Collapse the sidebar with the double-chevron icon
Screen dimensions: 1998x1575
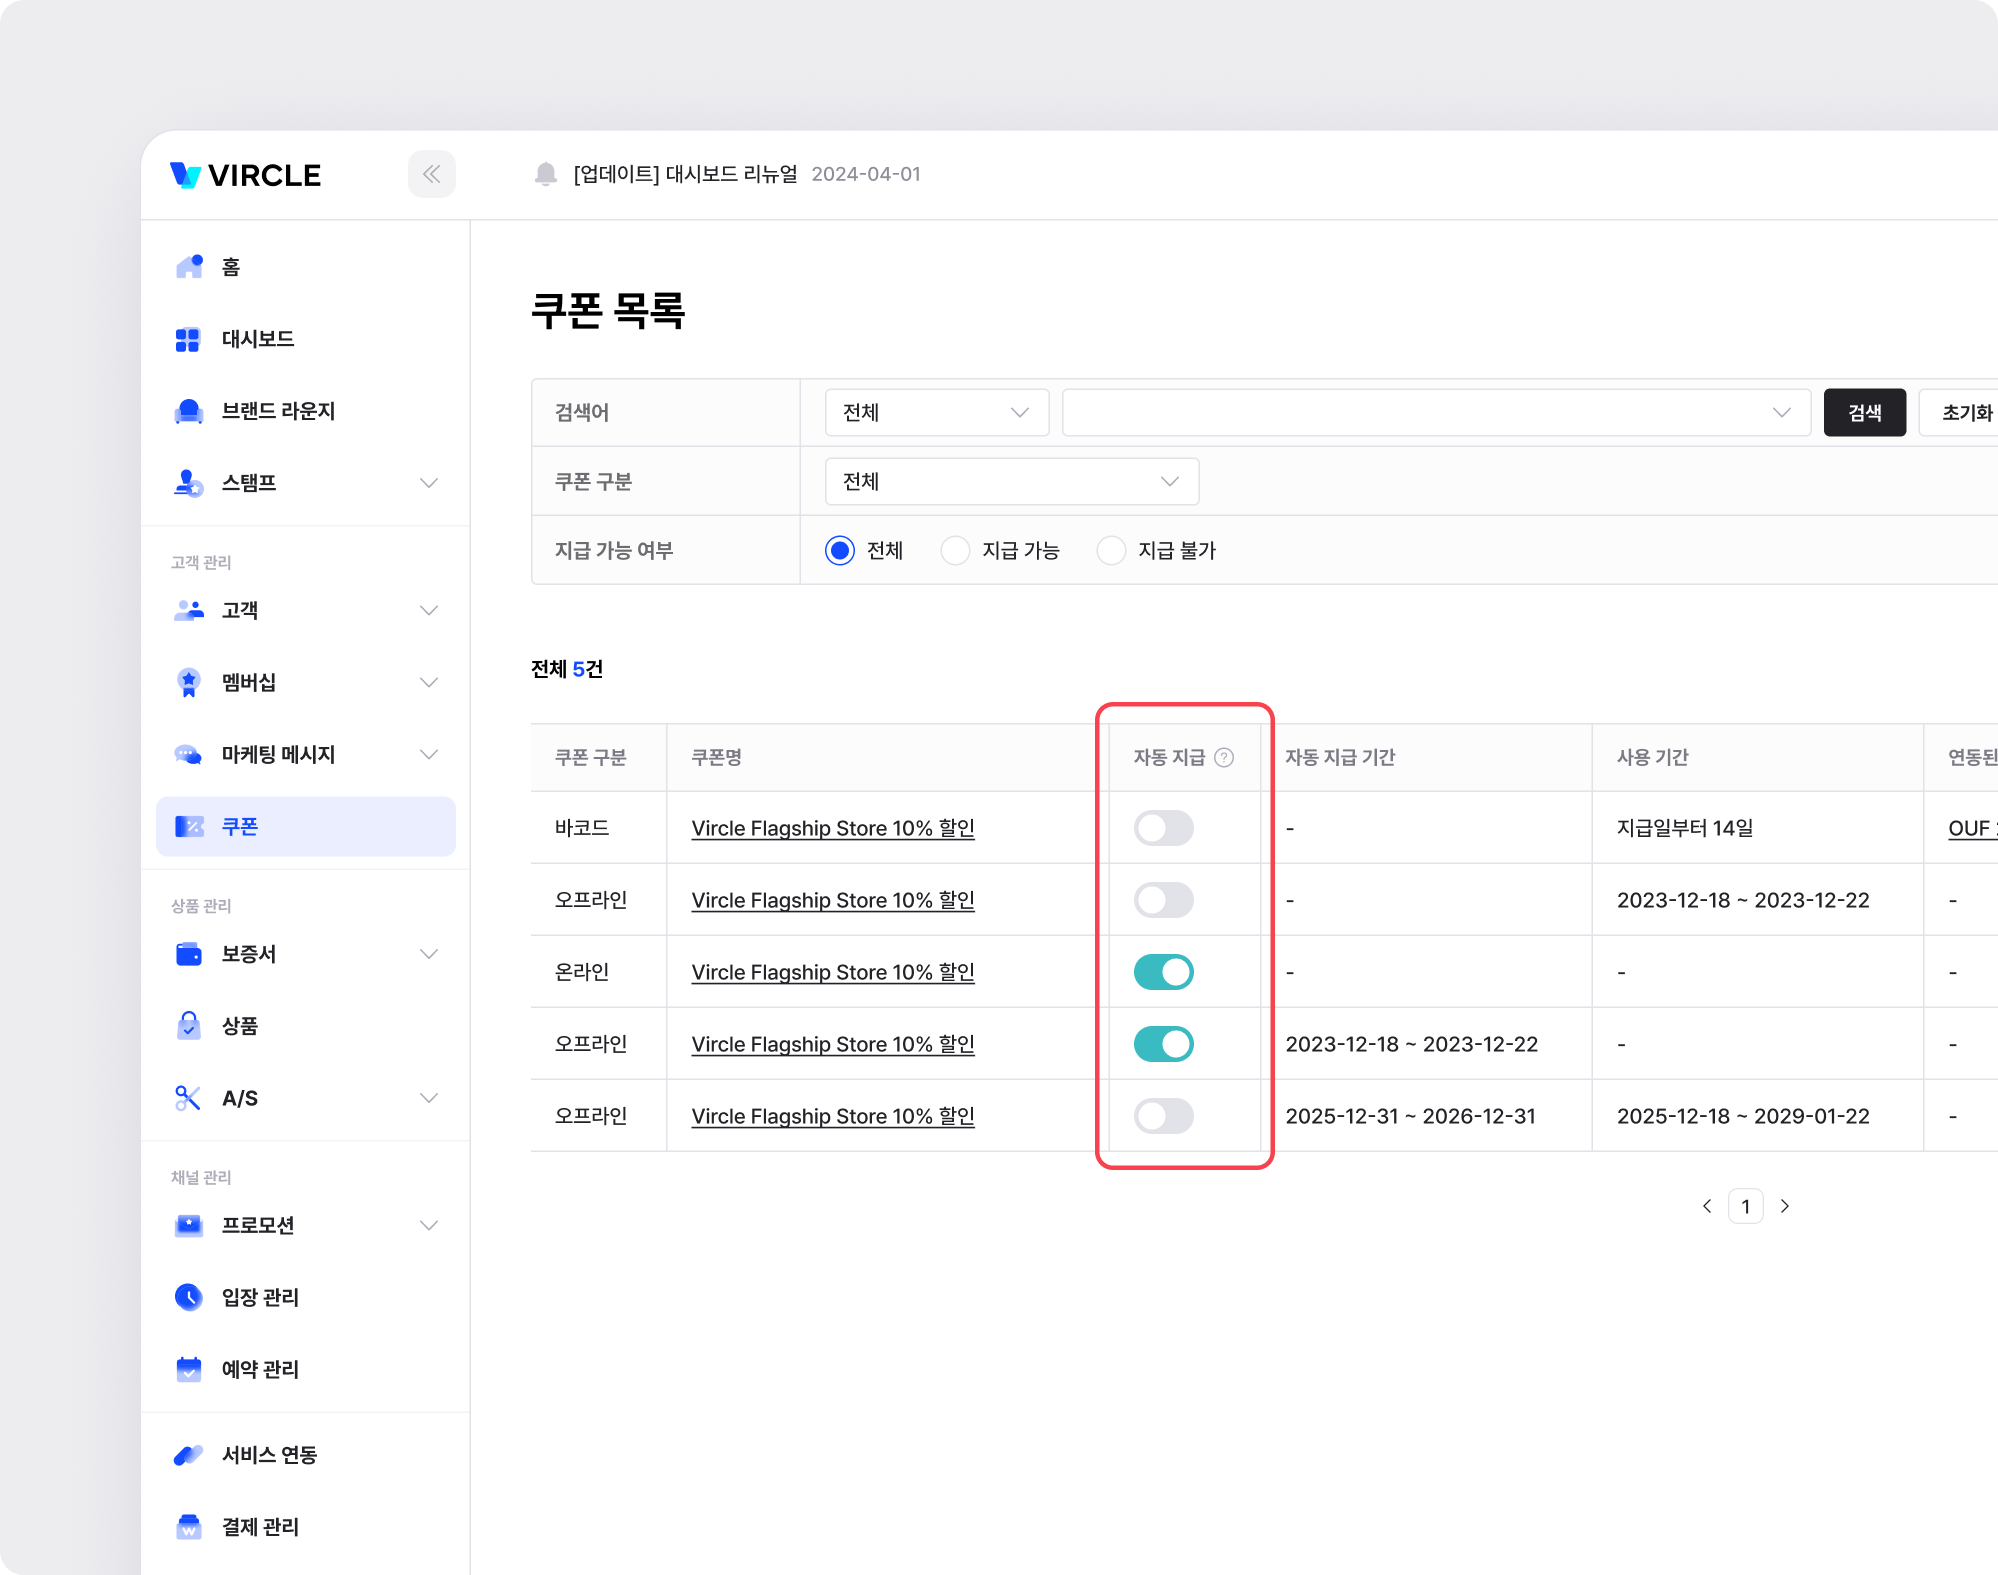tap(431, 174)
